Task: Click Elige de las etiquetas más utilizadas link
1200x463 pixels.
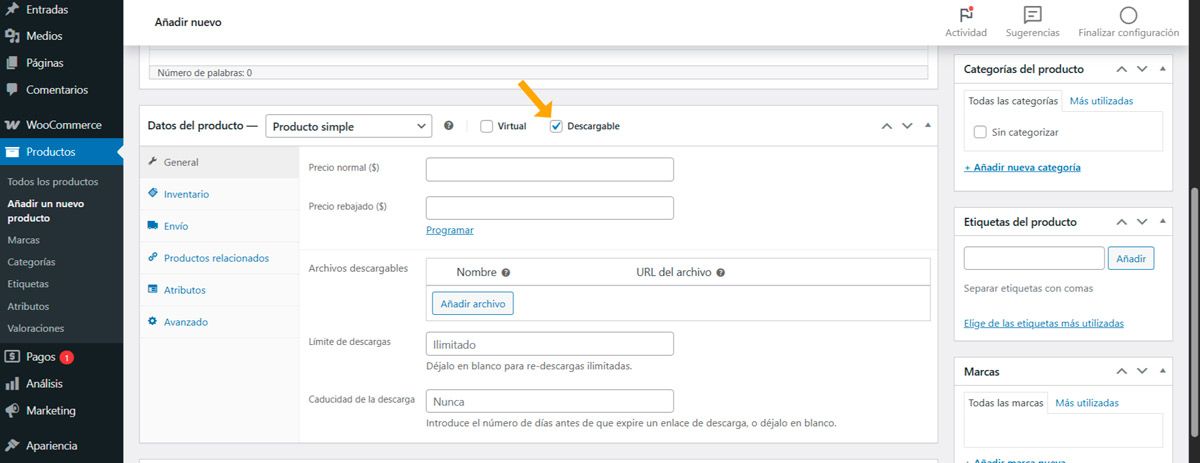Action: click(1044, 323)
